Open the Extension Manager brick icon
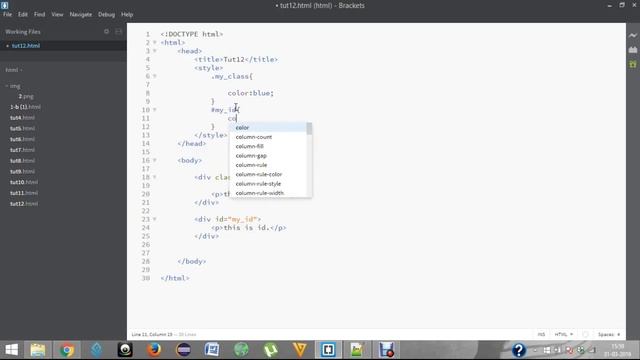640x360 pixels. pos(633,50)
